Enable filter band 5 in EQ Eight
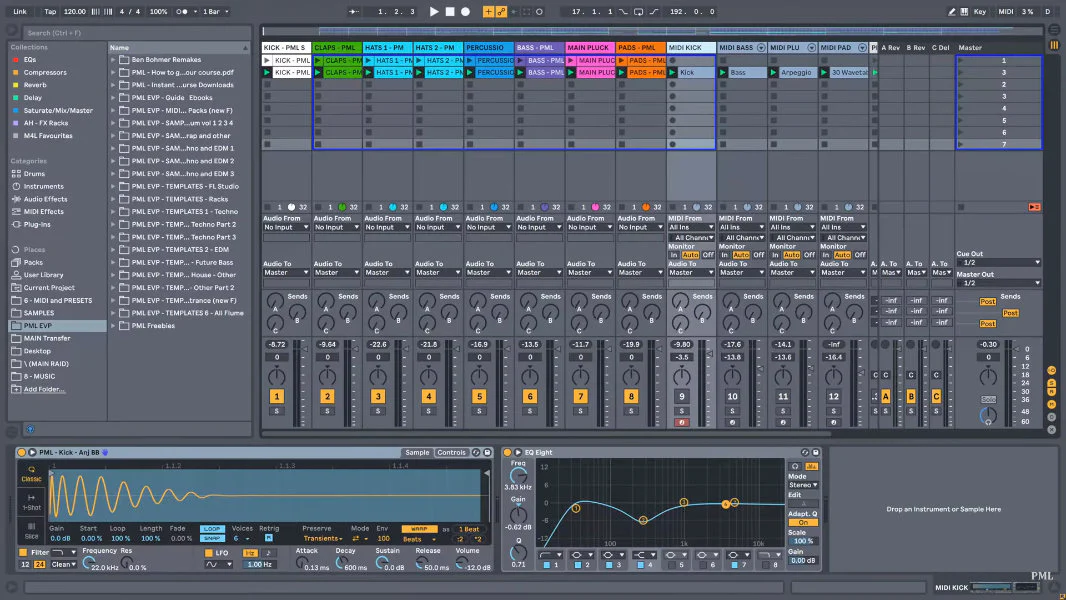The image size is (1066, 600). pyautogui.click(x=672, y=565)
